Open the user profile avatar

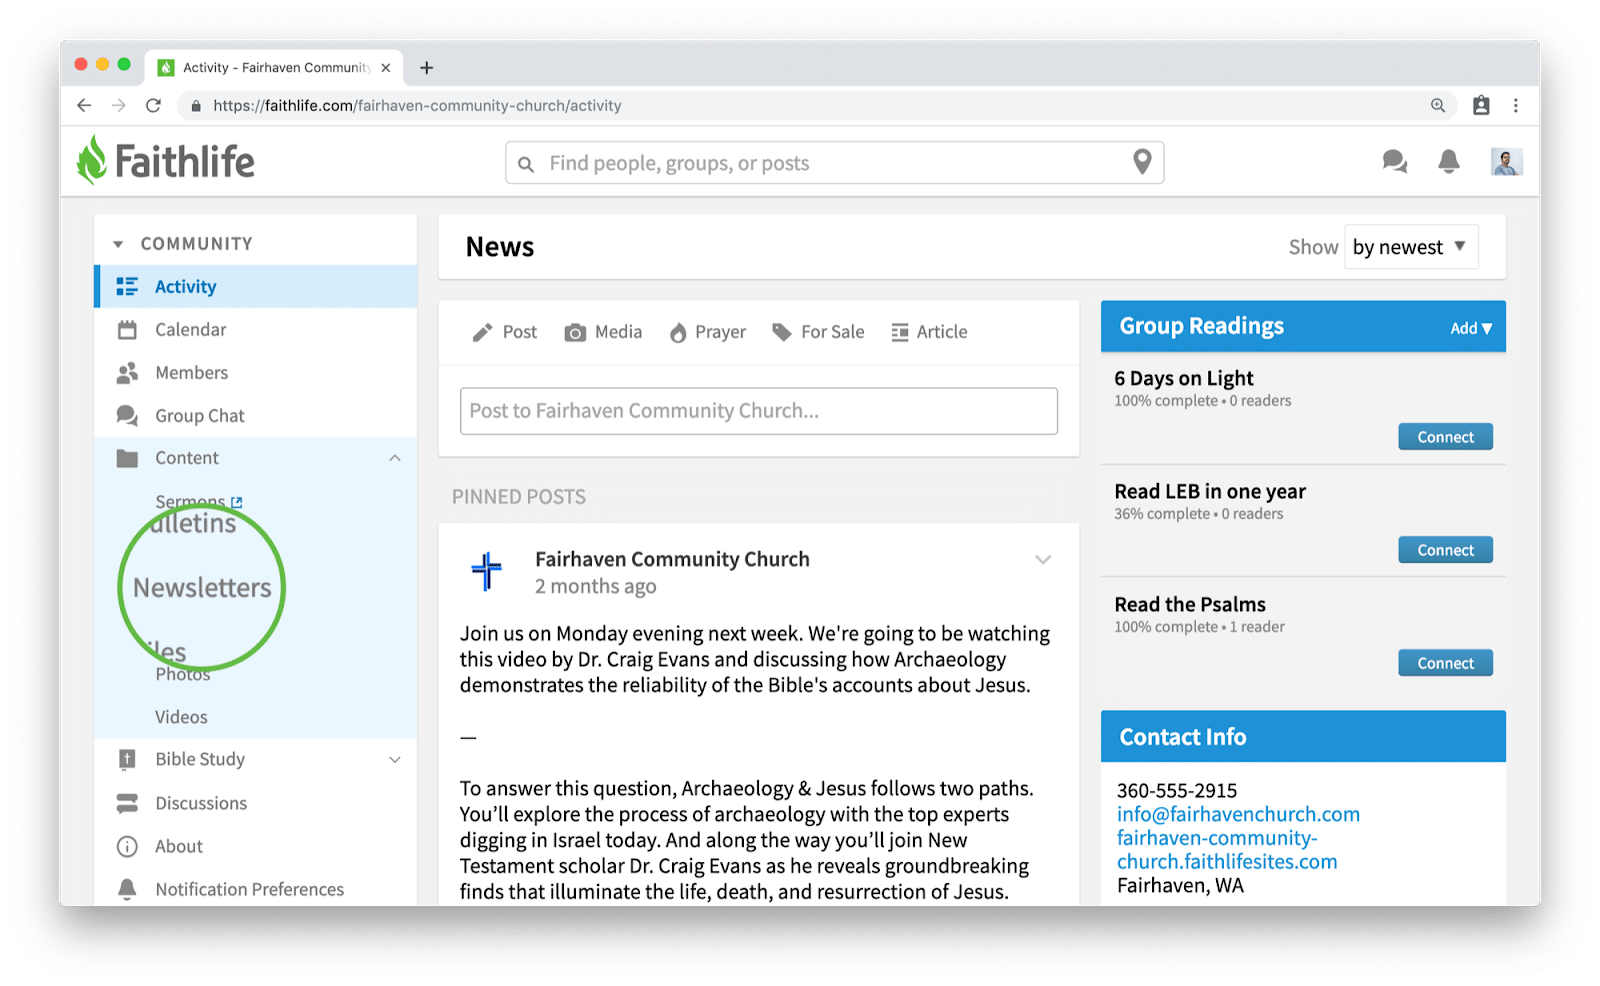point(1506,161)
